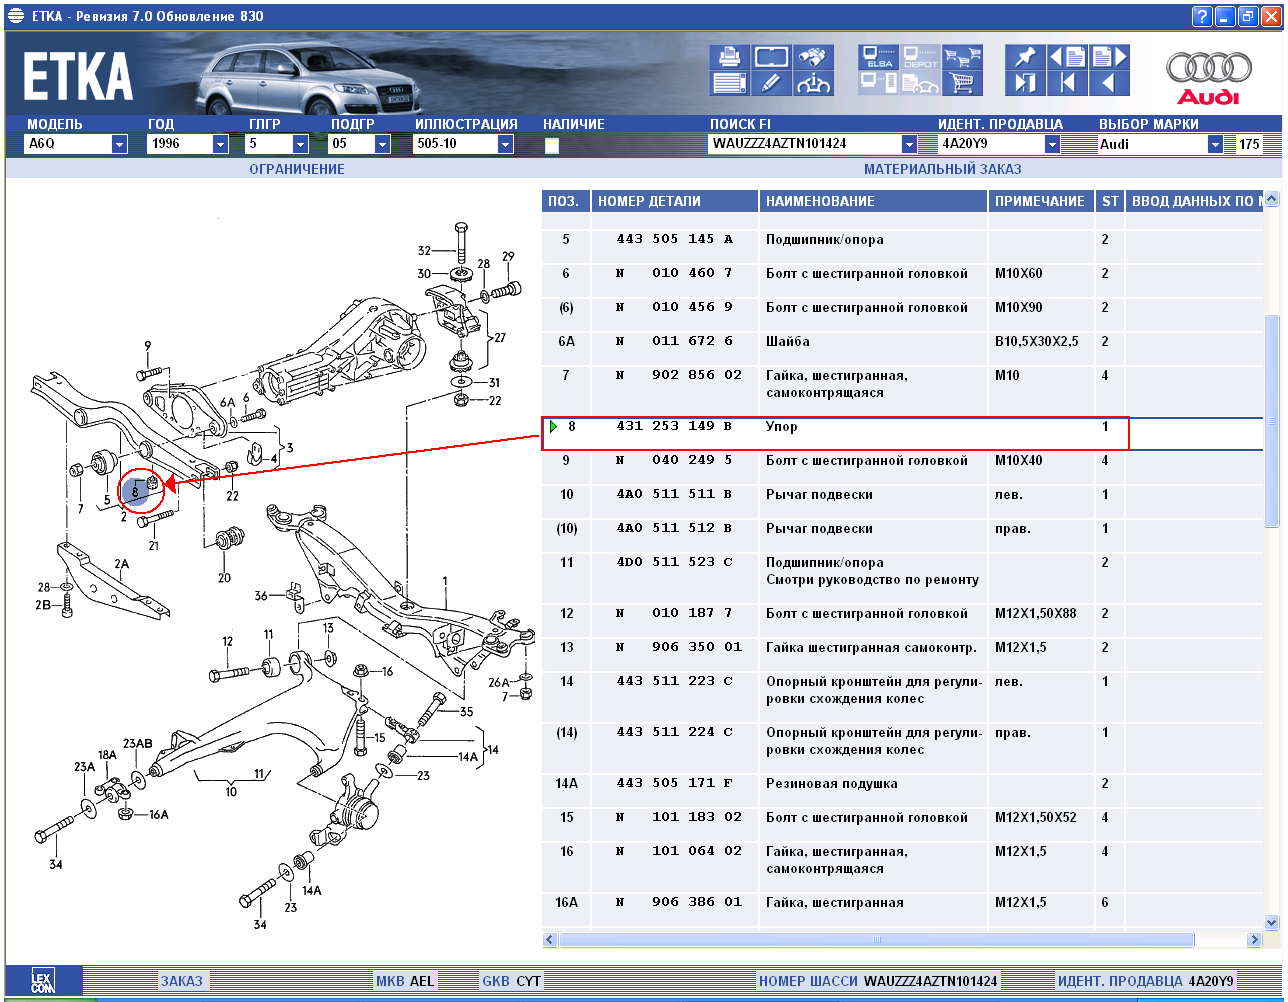Click callout number 20 in illustration
This screenshot has height=1002, width=1288.
[x=224, y=578]
